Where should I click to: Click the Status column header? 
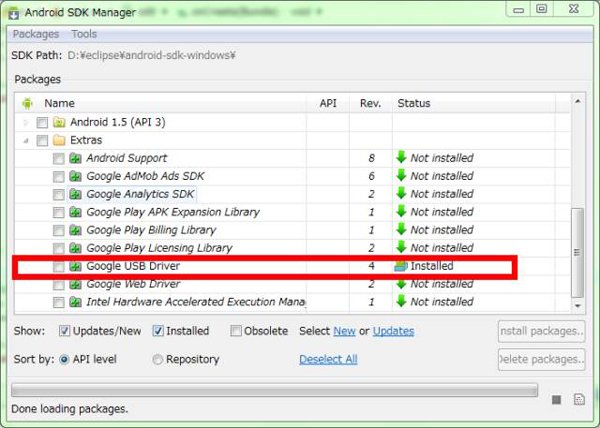point(474,103)
